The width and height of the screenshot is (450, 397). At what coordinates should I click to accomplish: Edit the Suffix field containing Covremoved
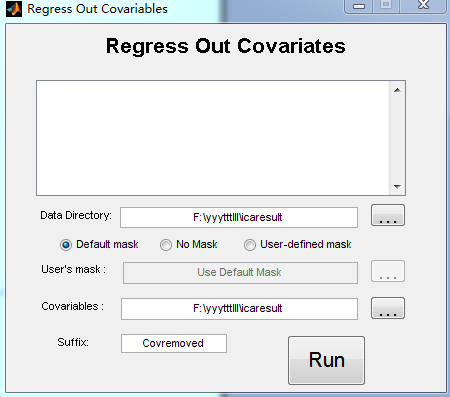[x=174, y=343]
